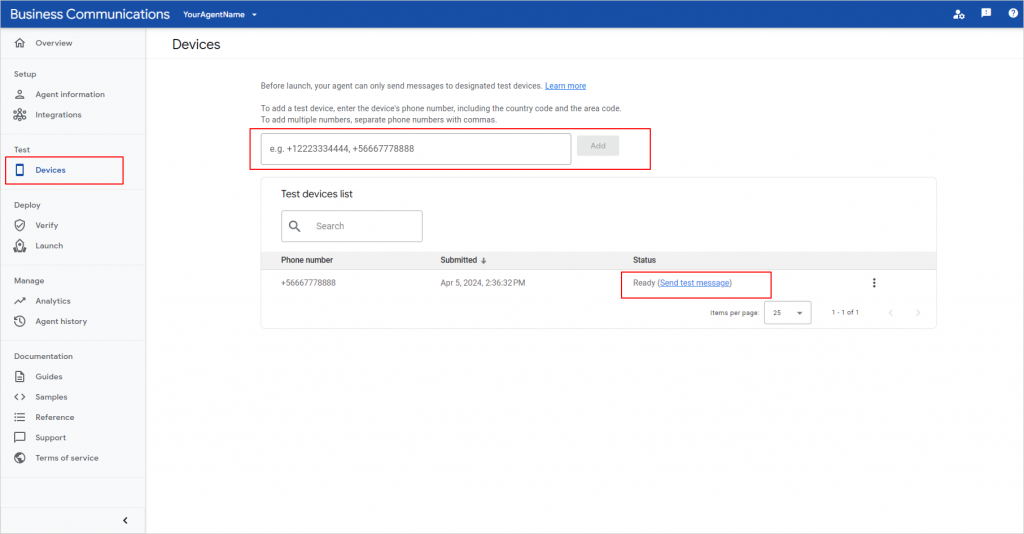Screen dimensions: 1024x534
Task: Click the Launch rocket icon
Action: pos(20,245)
